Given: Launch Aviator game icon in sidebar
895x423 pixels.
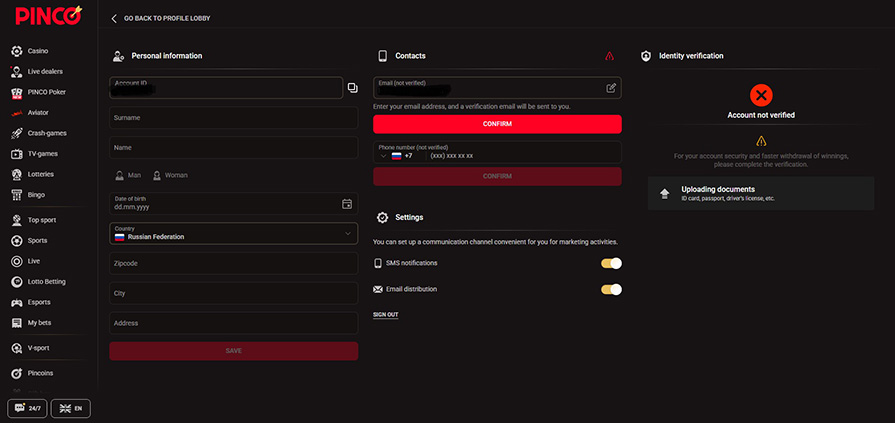Looking at the screenshot, I should coord(17,113).
